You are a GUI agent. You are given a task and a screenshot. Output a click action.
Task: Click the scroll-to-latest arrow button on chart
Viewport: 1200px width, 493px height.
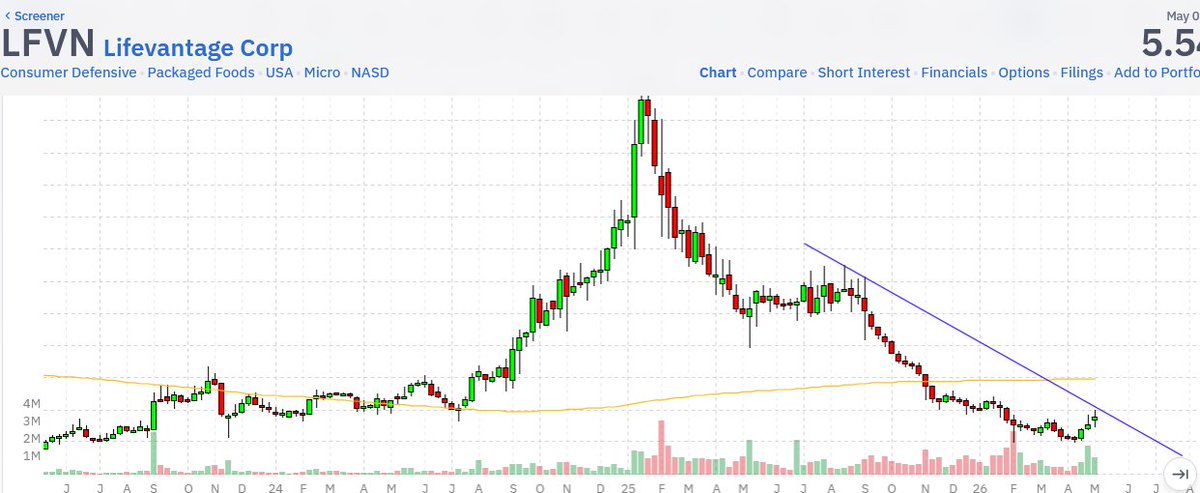coord(1179,474)
